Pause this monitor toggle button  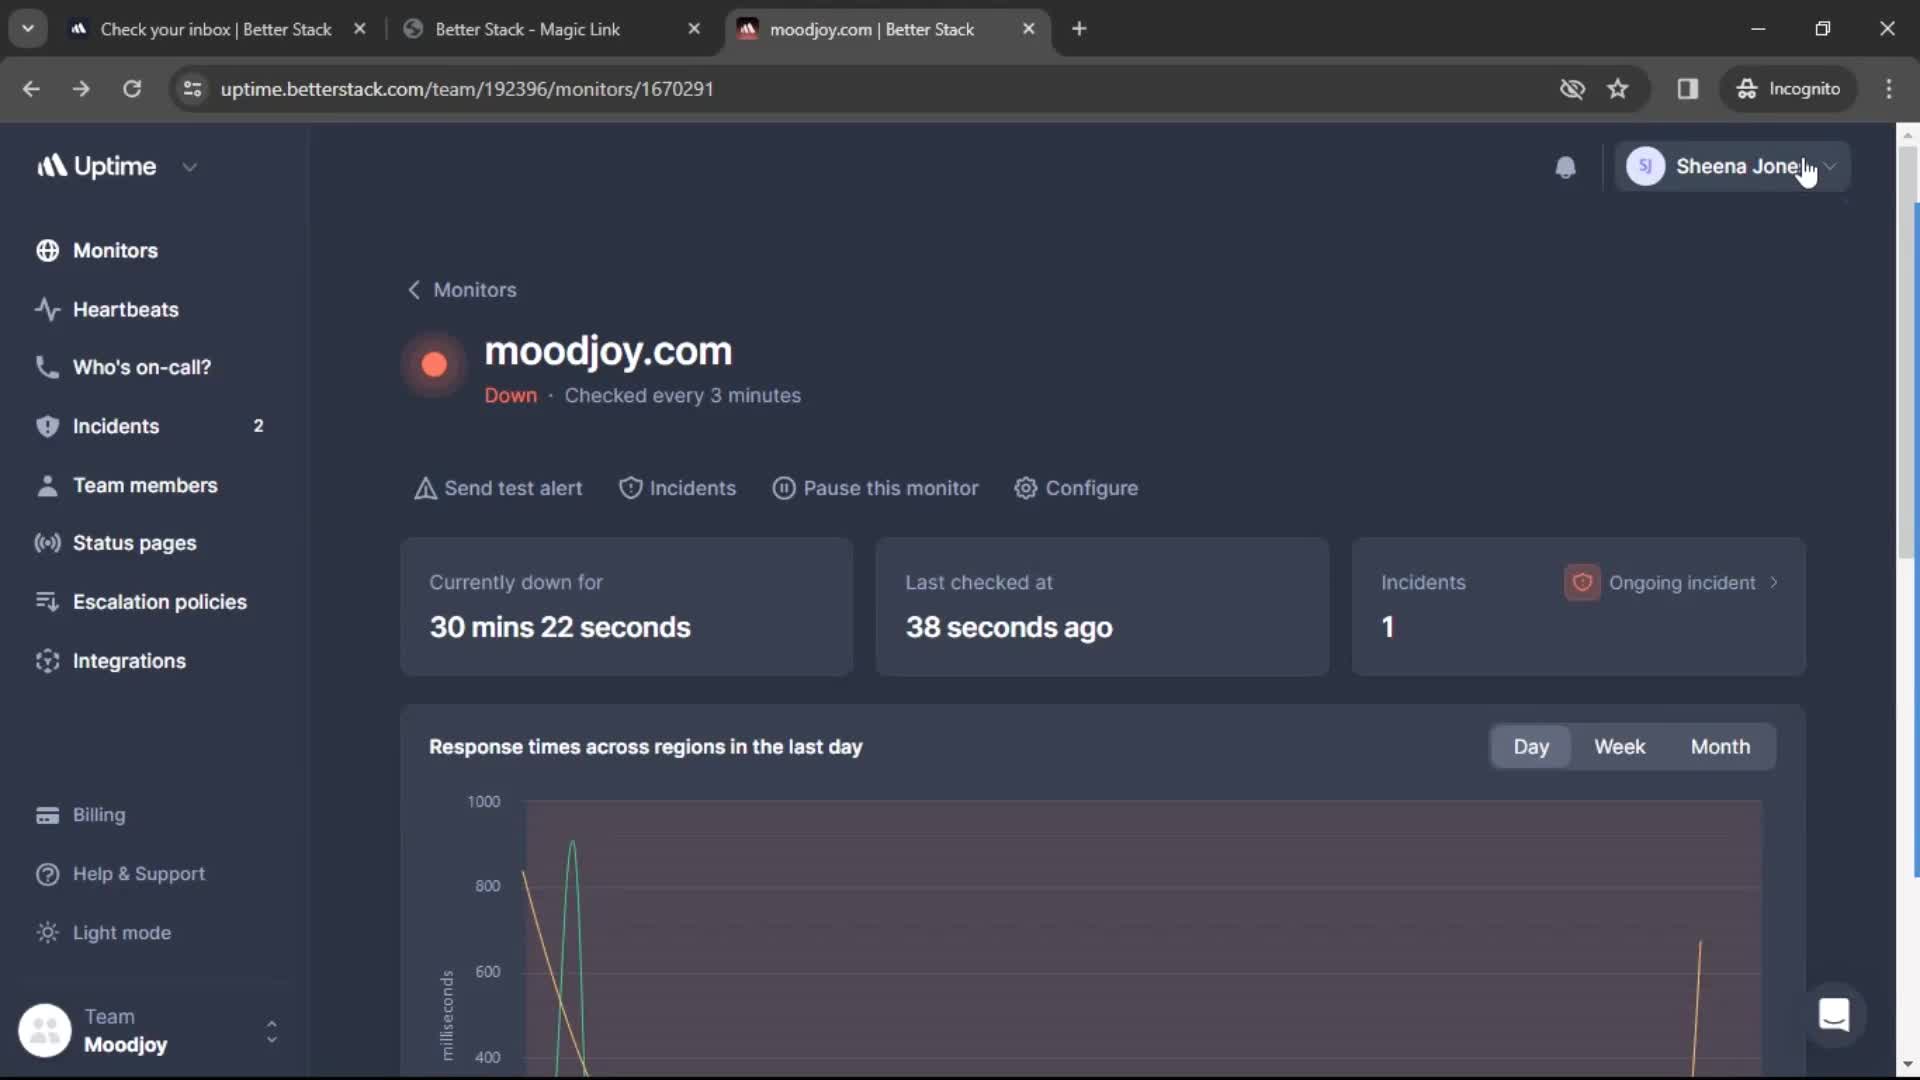click(x=876, y=488)
